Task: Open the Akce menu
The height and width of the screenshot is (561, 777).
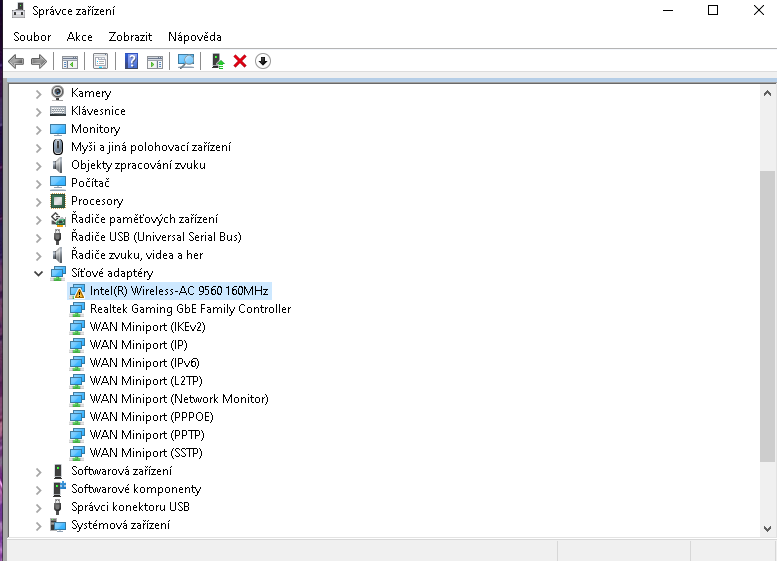Action: coord(79,37)
